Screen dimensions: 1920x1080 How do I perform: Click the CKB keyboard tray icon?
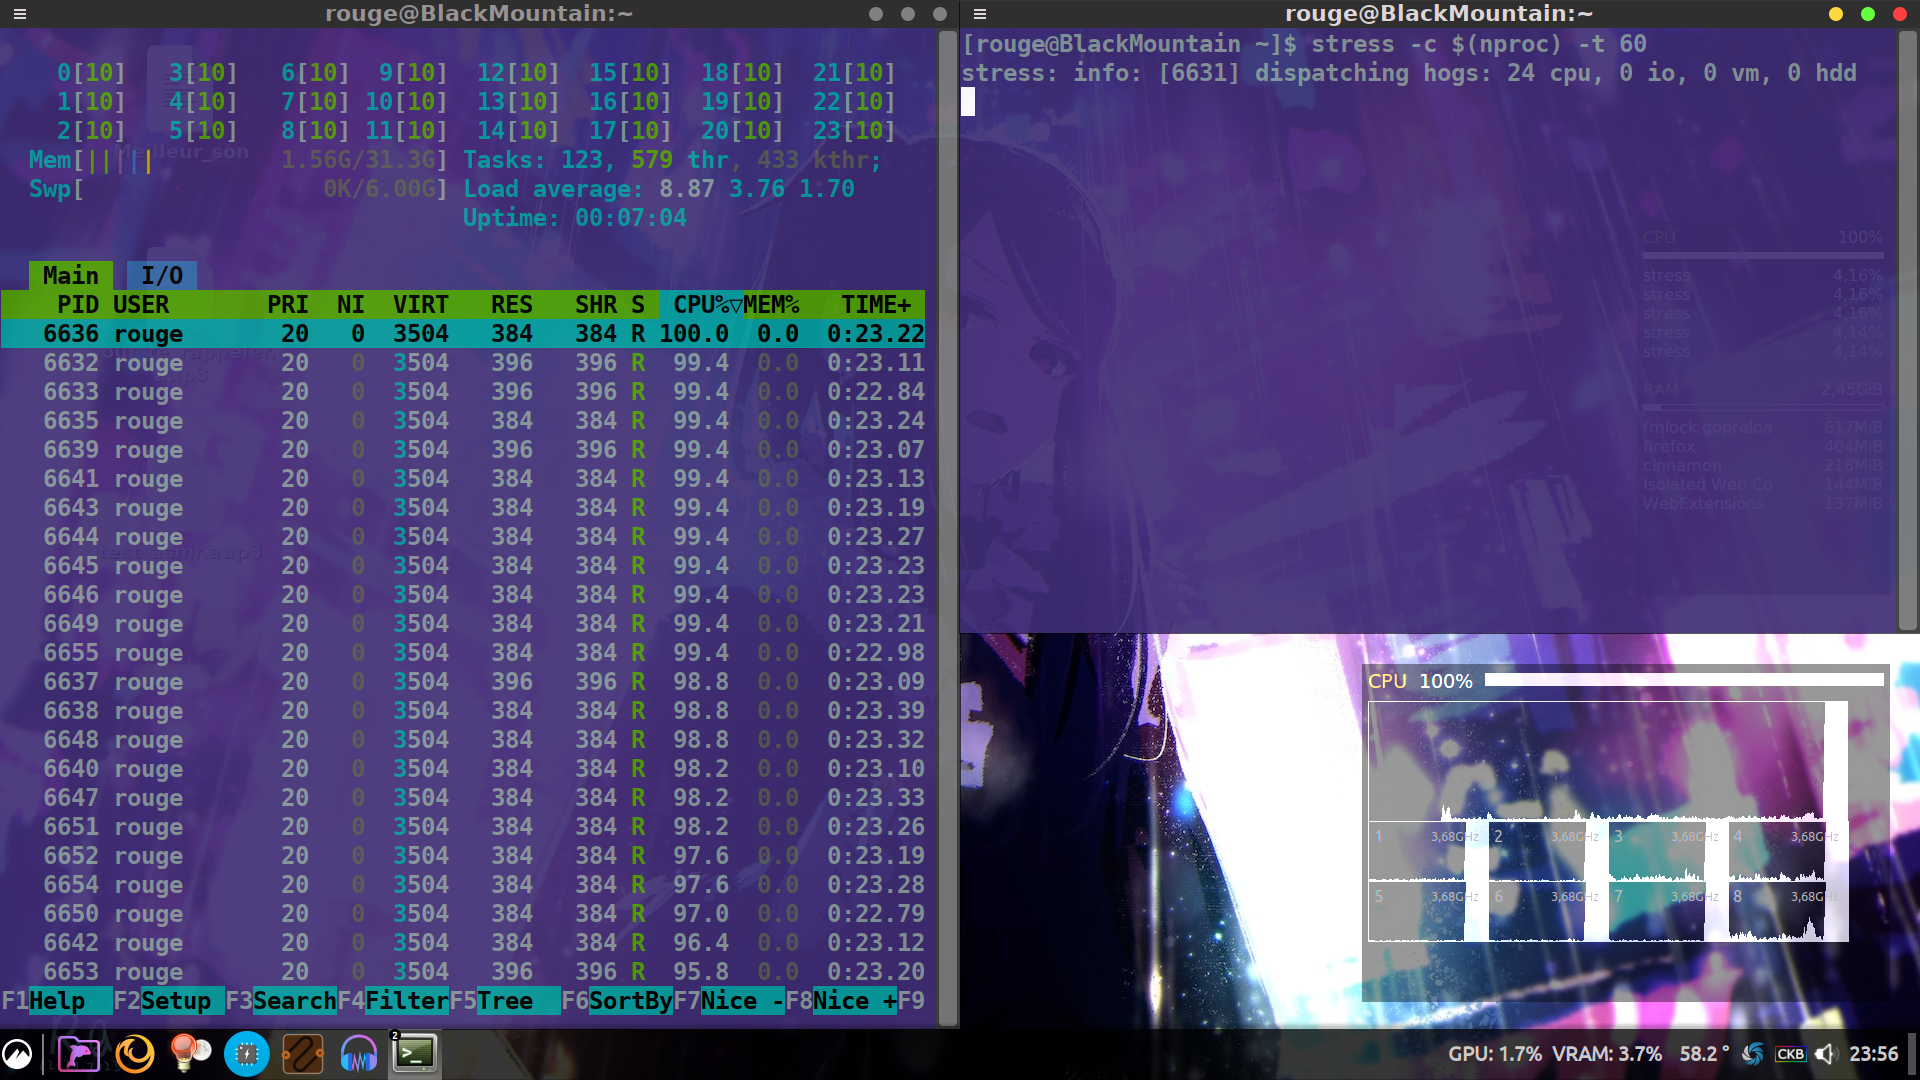pos(1790,1054)
